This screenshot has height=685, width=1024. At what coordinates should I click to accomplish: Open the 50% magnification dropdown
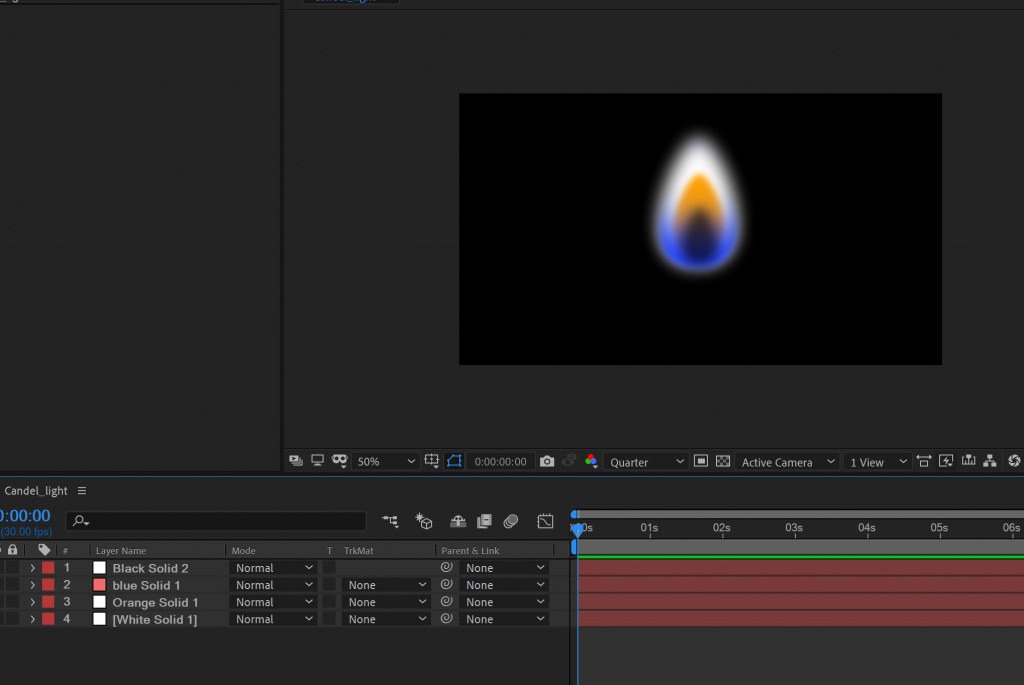[385, 462]
